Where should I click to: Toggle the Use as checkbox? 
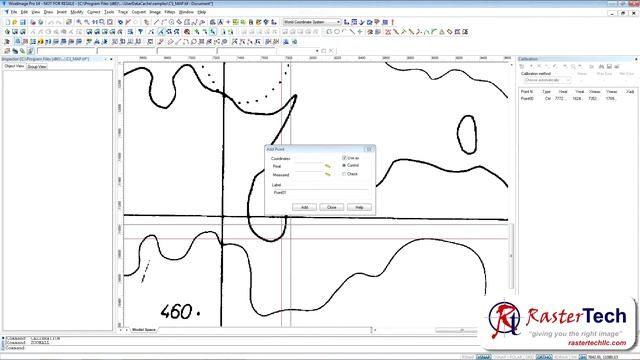[x=344, y=158]
